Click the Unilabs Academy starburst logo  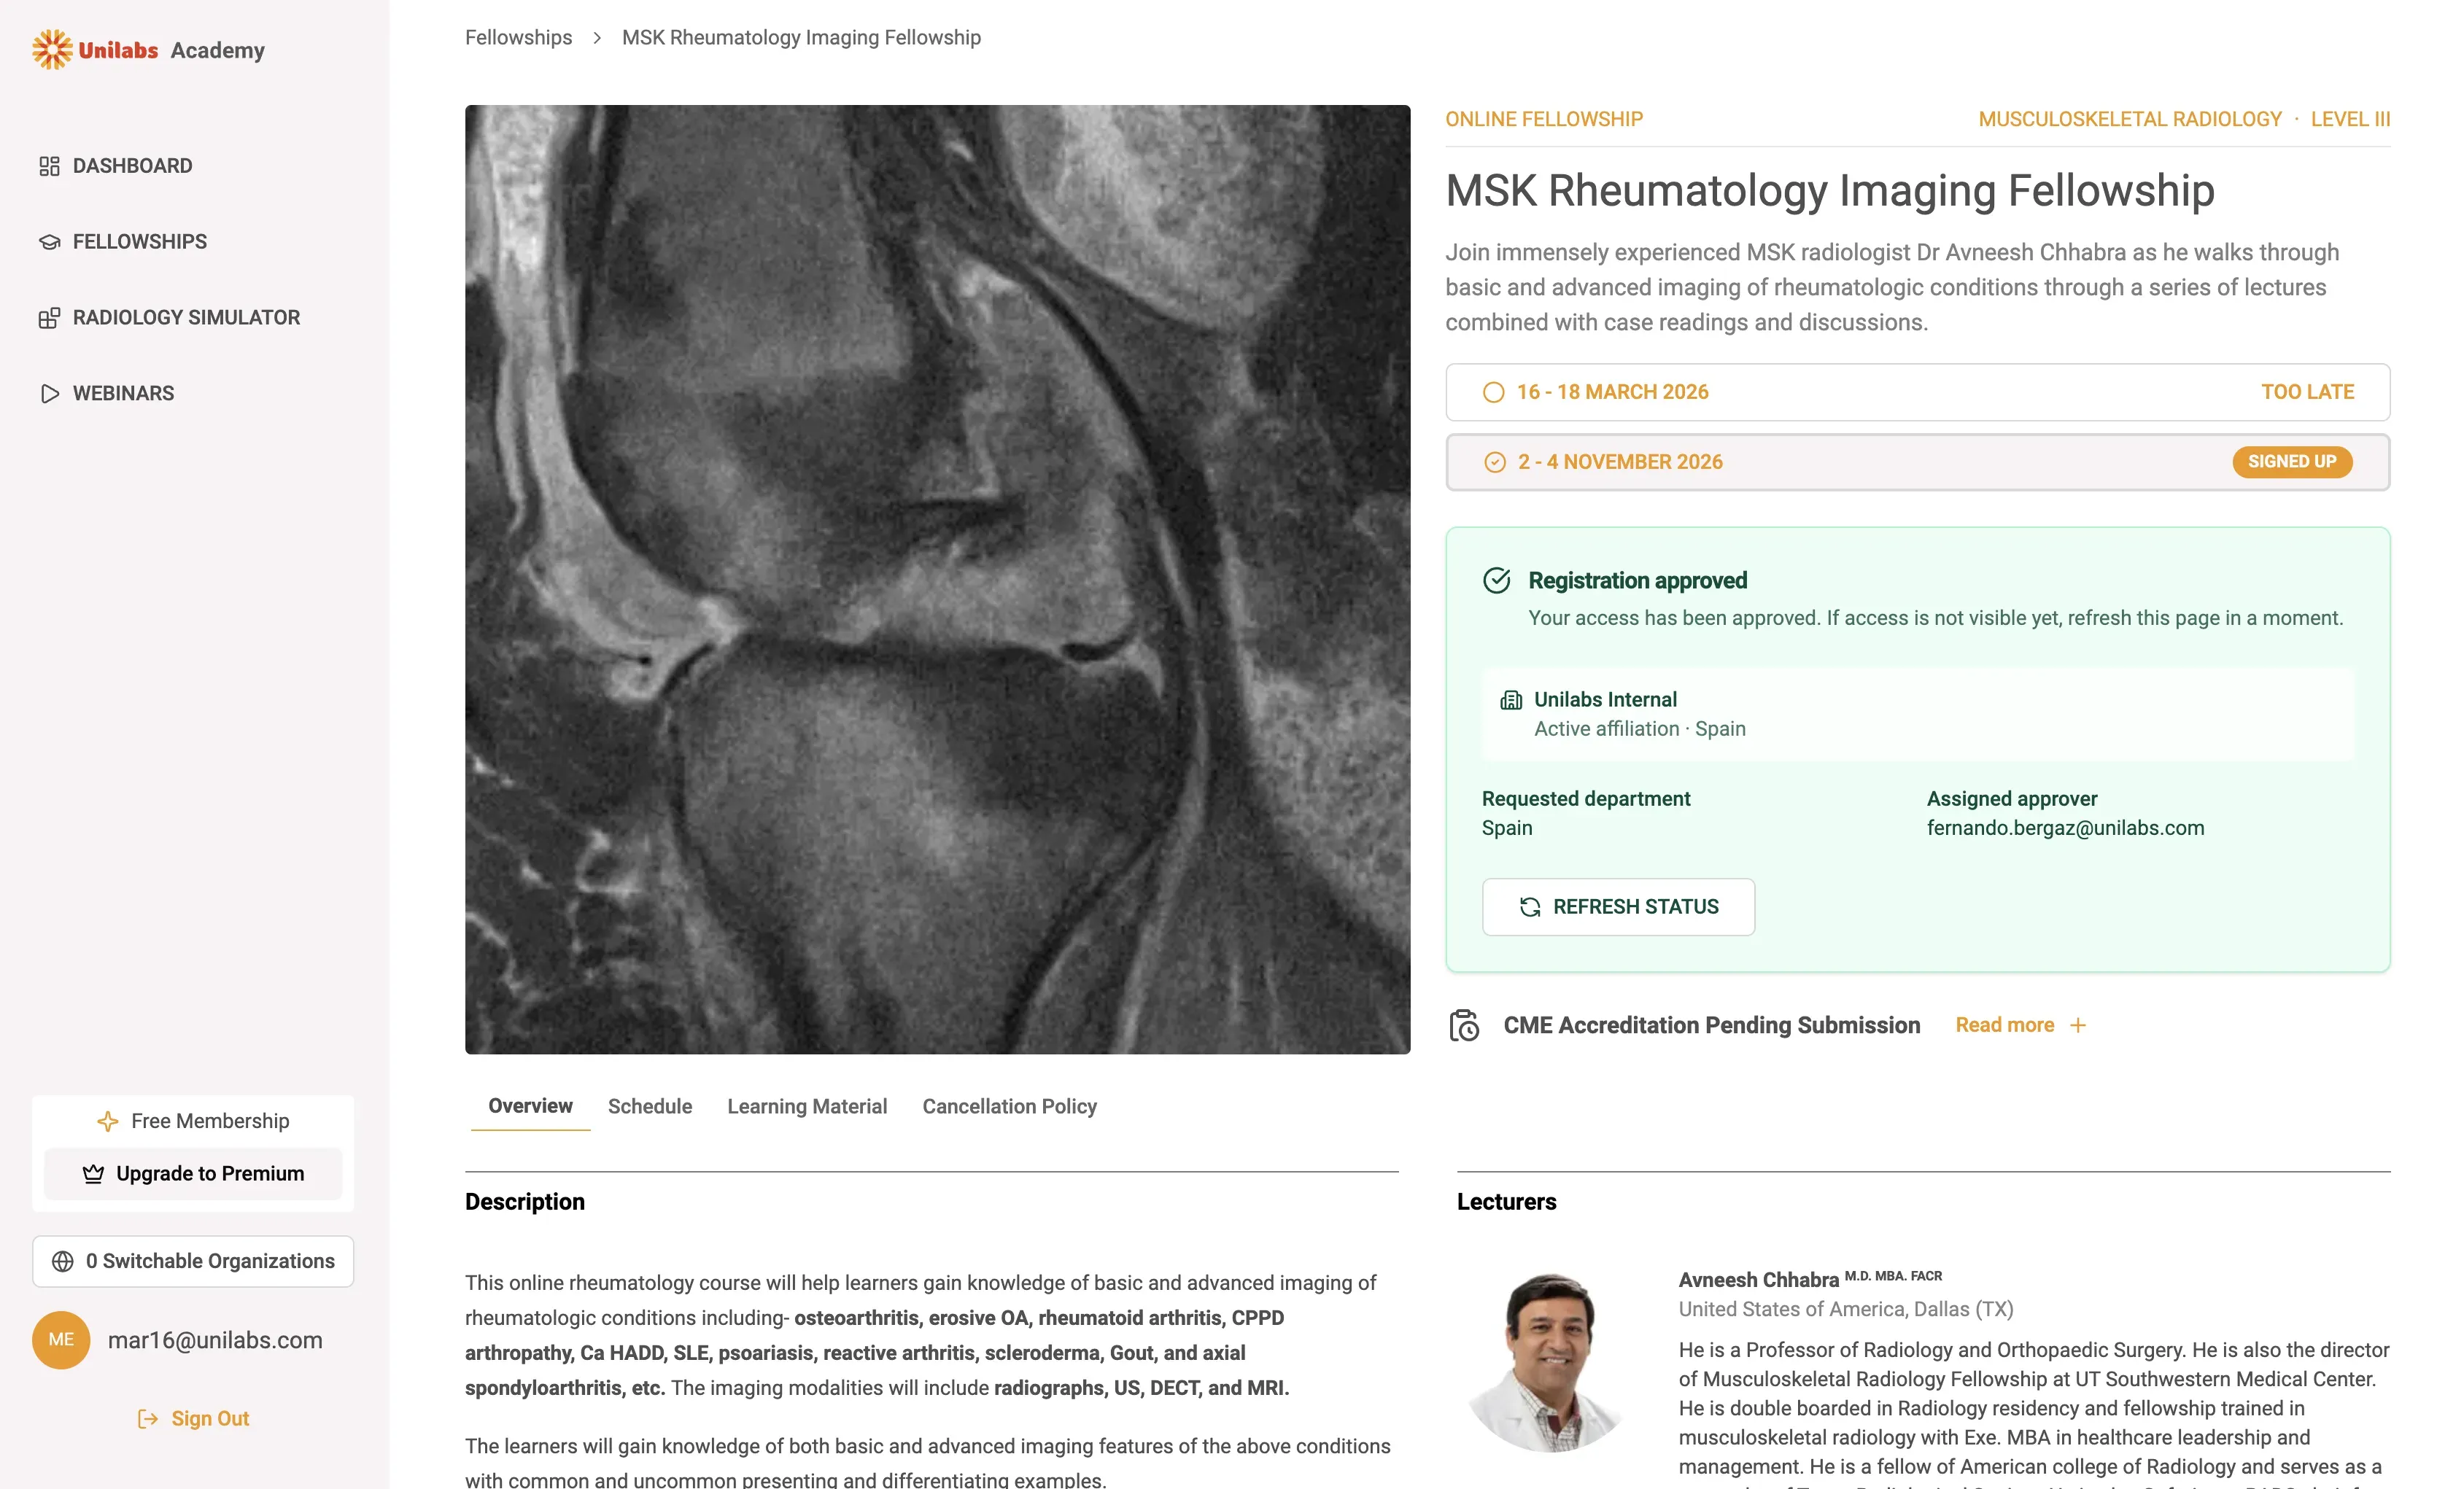[51, 49]
